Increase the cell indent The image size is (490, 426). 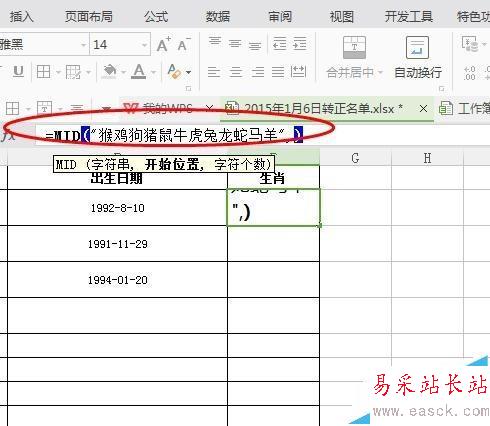[x=300, y=44]
